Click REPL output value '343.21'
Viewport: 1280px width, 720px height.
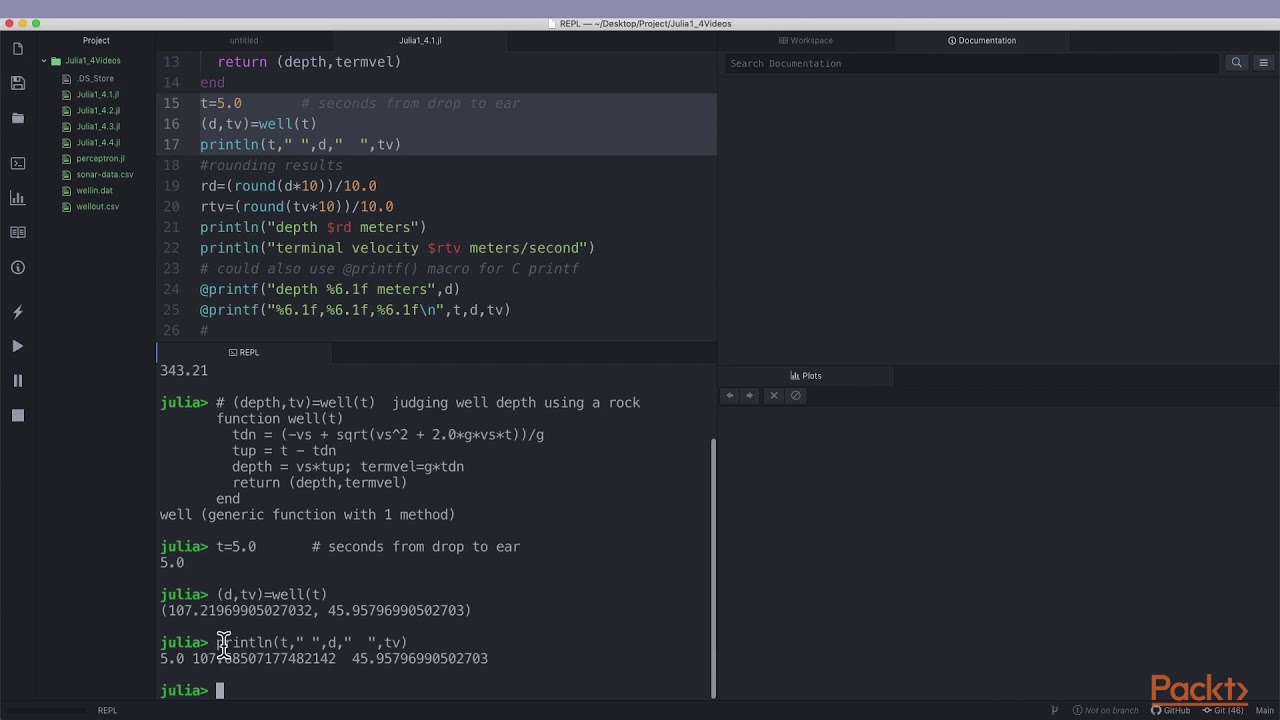click(x=184, y=370)
